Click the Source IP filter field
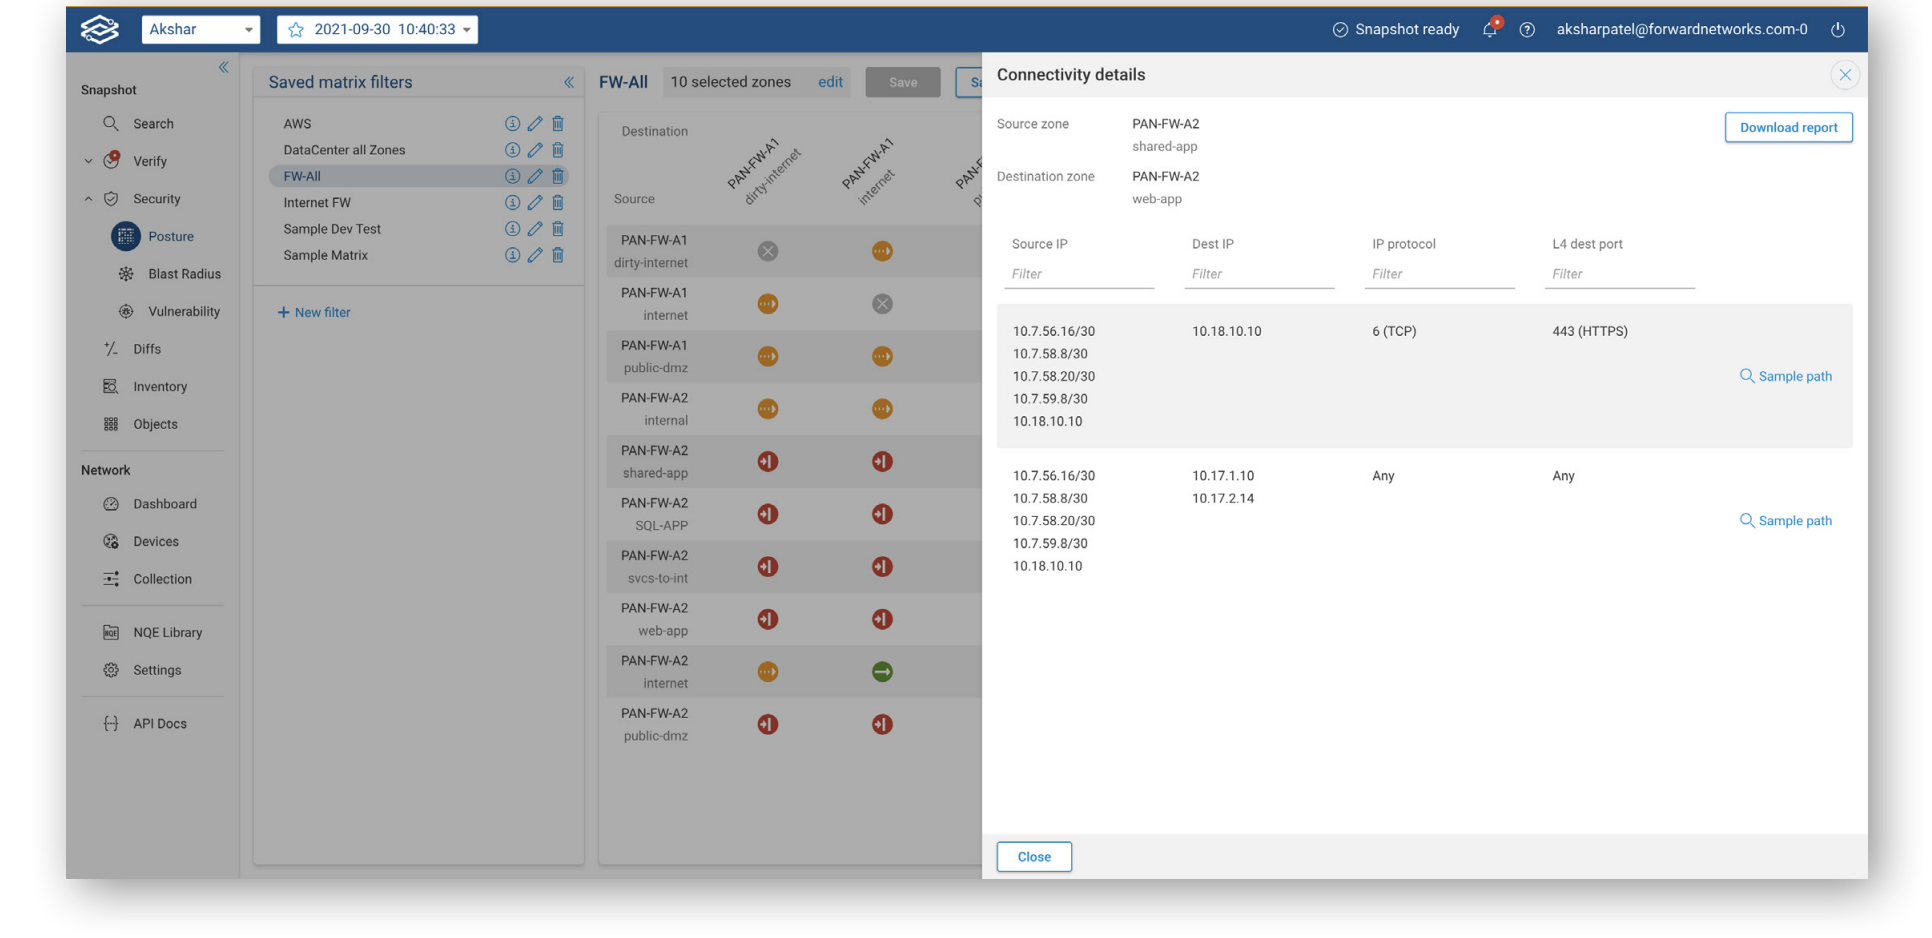The width and height of the screenshot is (1932, 938). 1078,274
